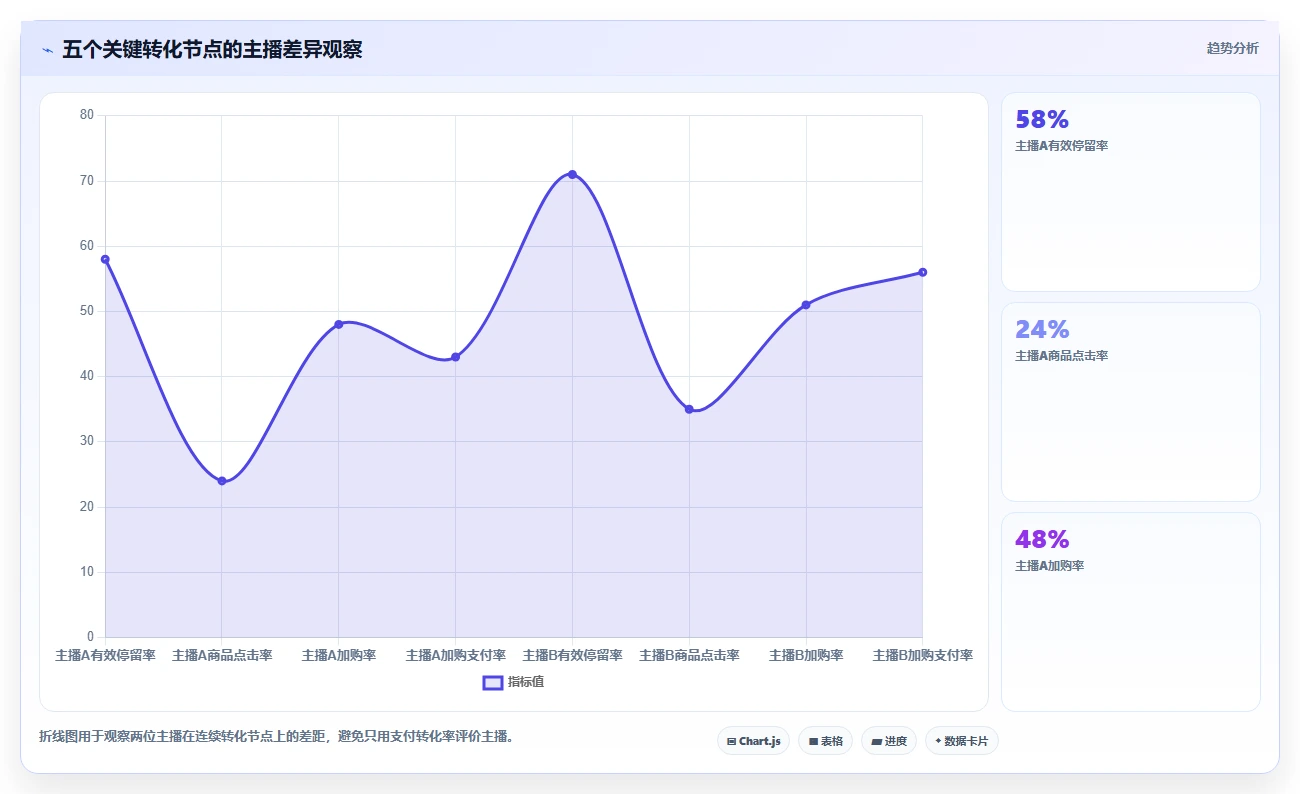Screen dimensions: 1300x794
Task: Click the y-axis tick label 40
Action: tap(87, 376)
